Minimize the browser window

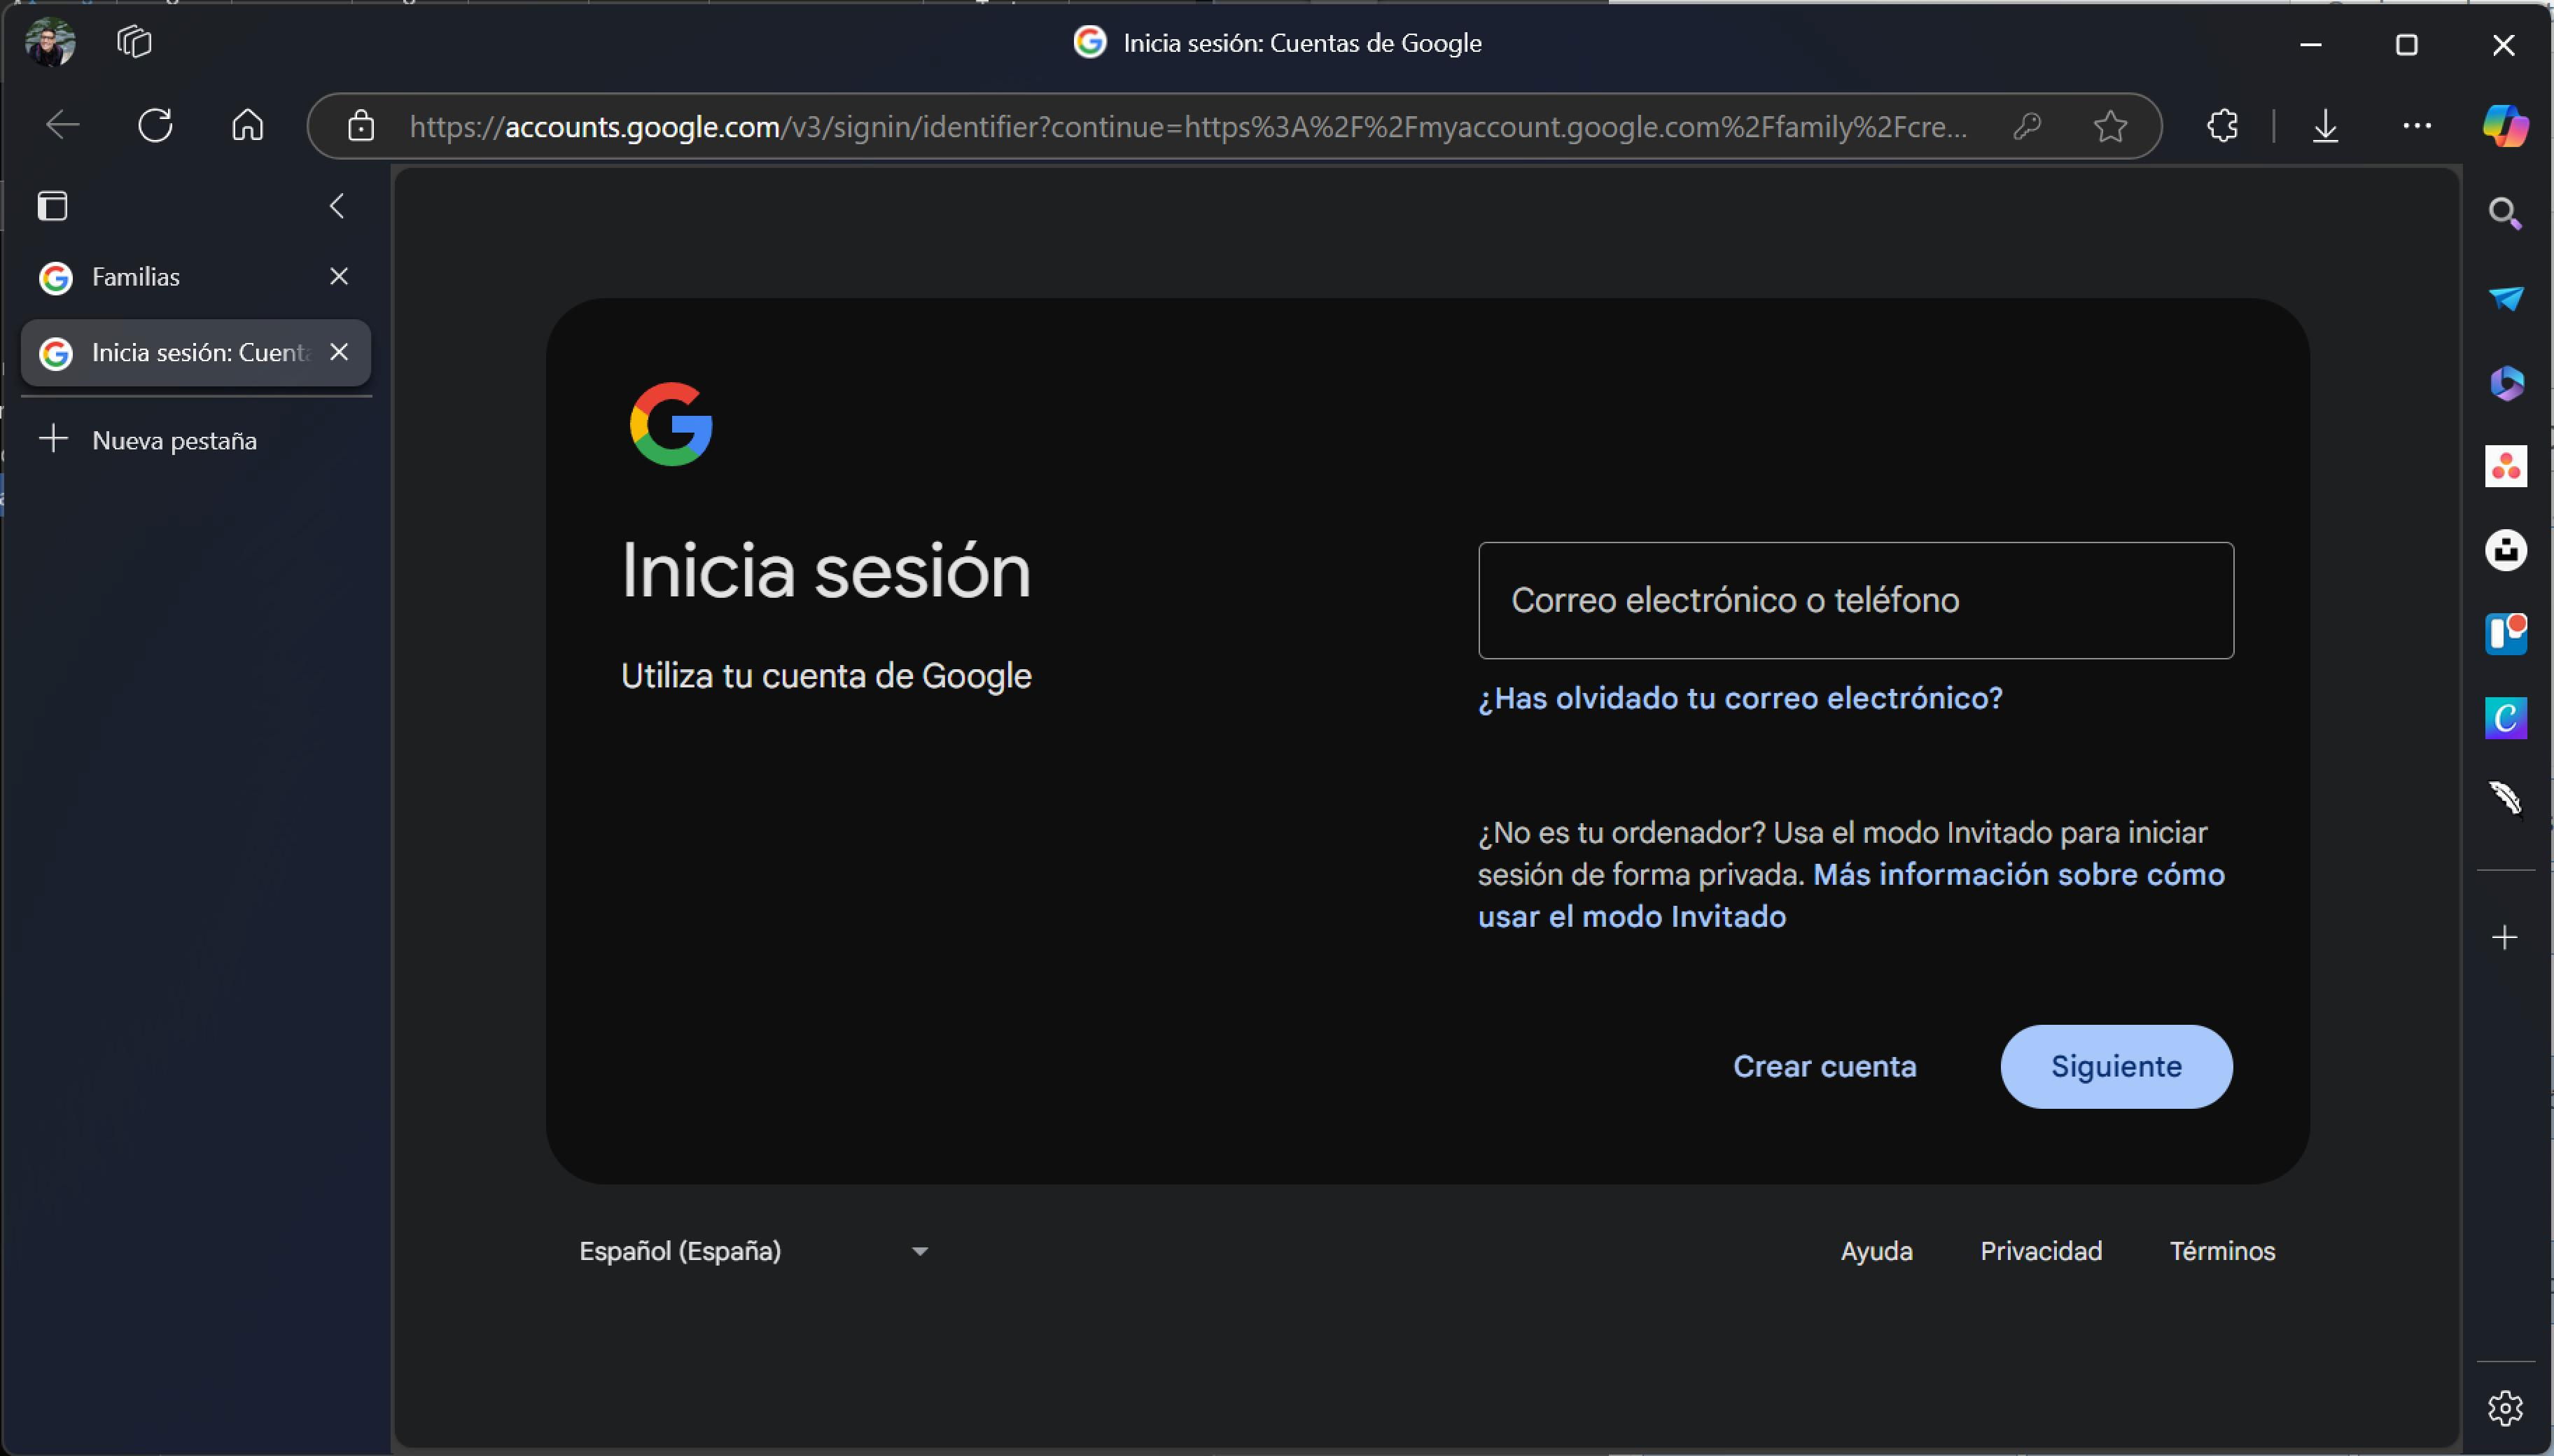click(2310, 44)
